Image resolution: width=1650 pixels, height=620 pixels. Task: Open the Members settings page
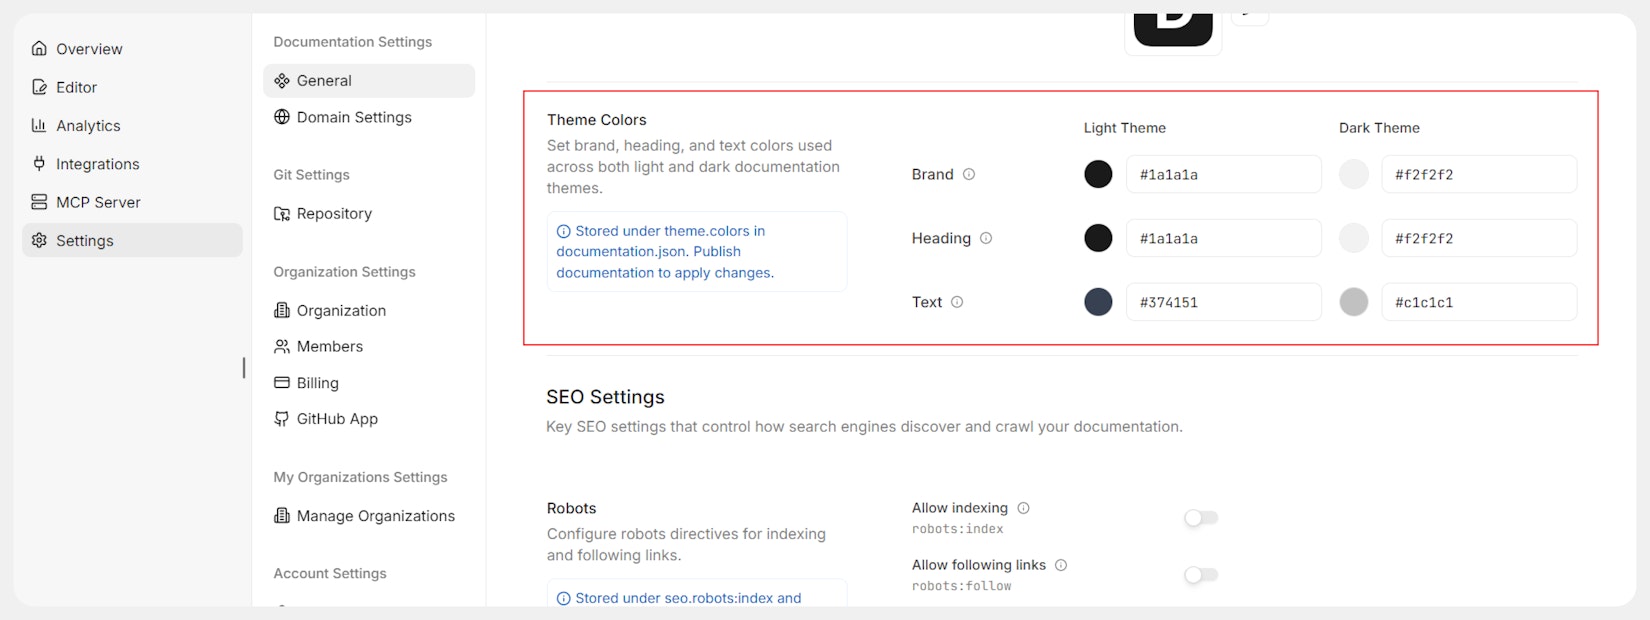click(x=329, y=347)
